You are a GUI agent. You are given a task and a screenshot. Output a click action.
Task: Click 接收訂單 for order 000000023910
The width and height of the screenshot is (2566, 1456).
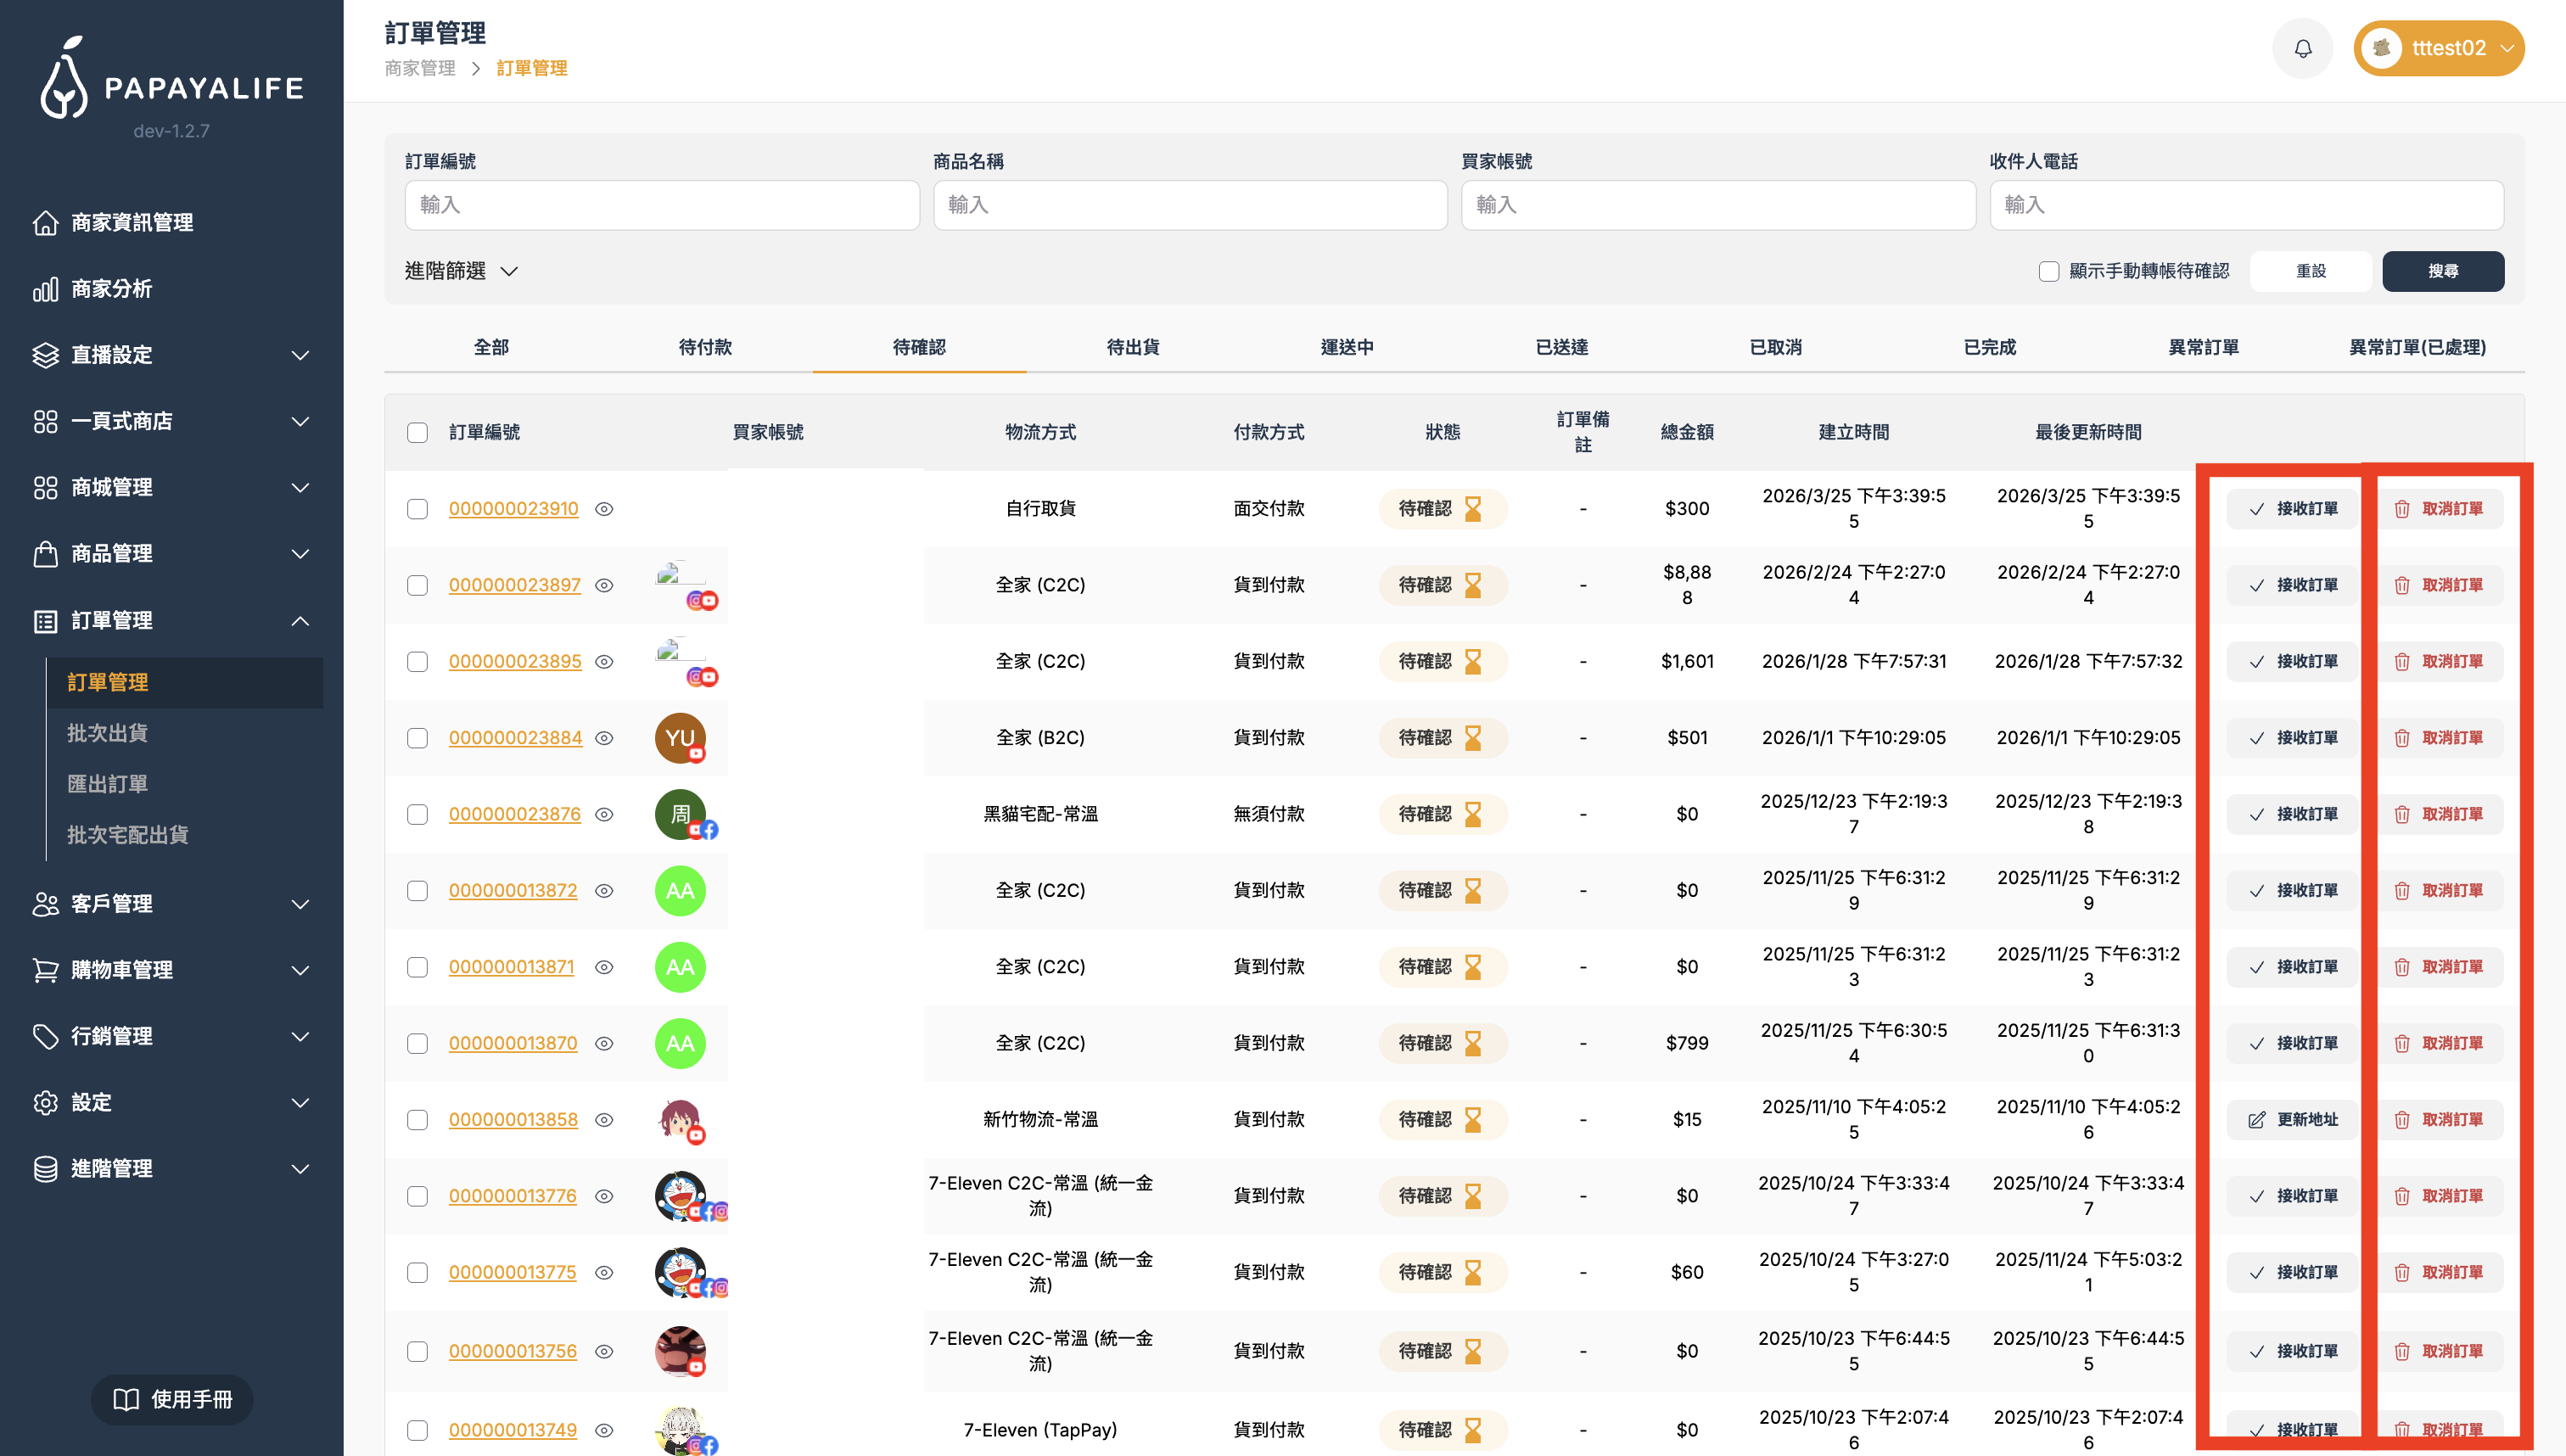click(x=2292, y=509)
